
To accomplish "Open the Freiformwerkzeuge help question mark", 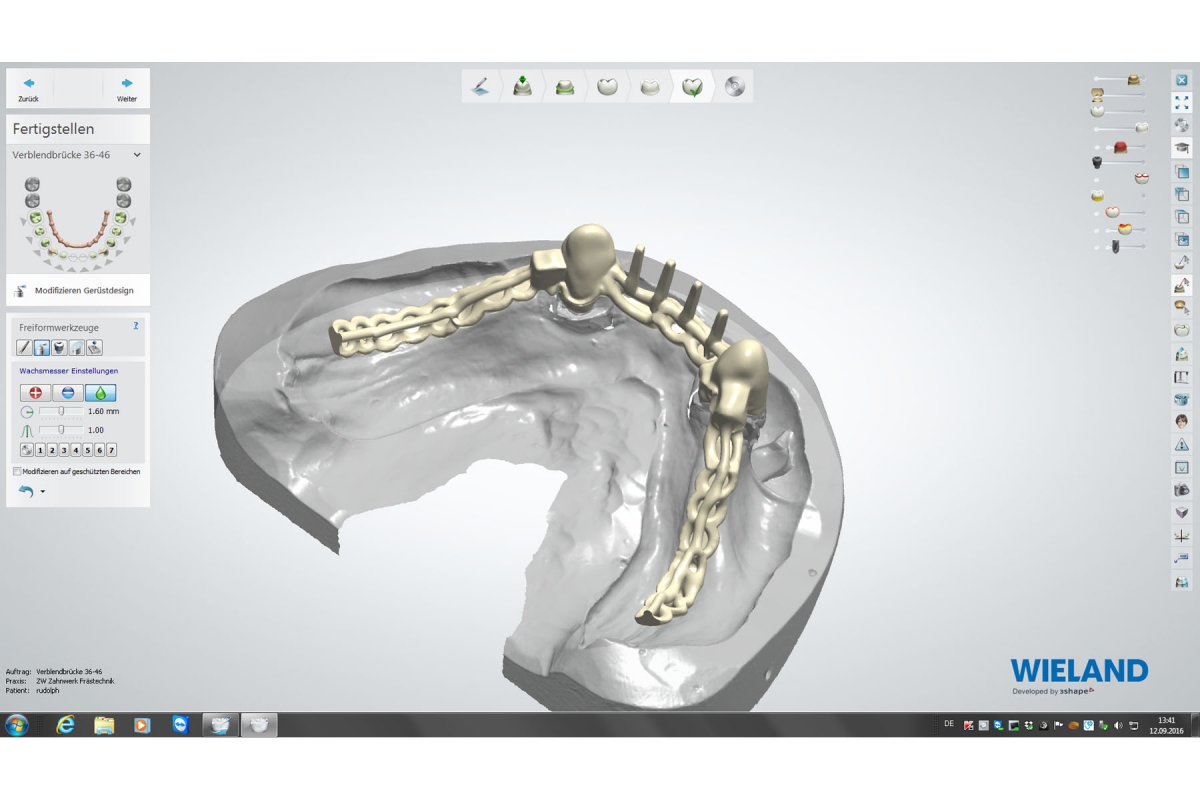I will tap(136, 326).
